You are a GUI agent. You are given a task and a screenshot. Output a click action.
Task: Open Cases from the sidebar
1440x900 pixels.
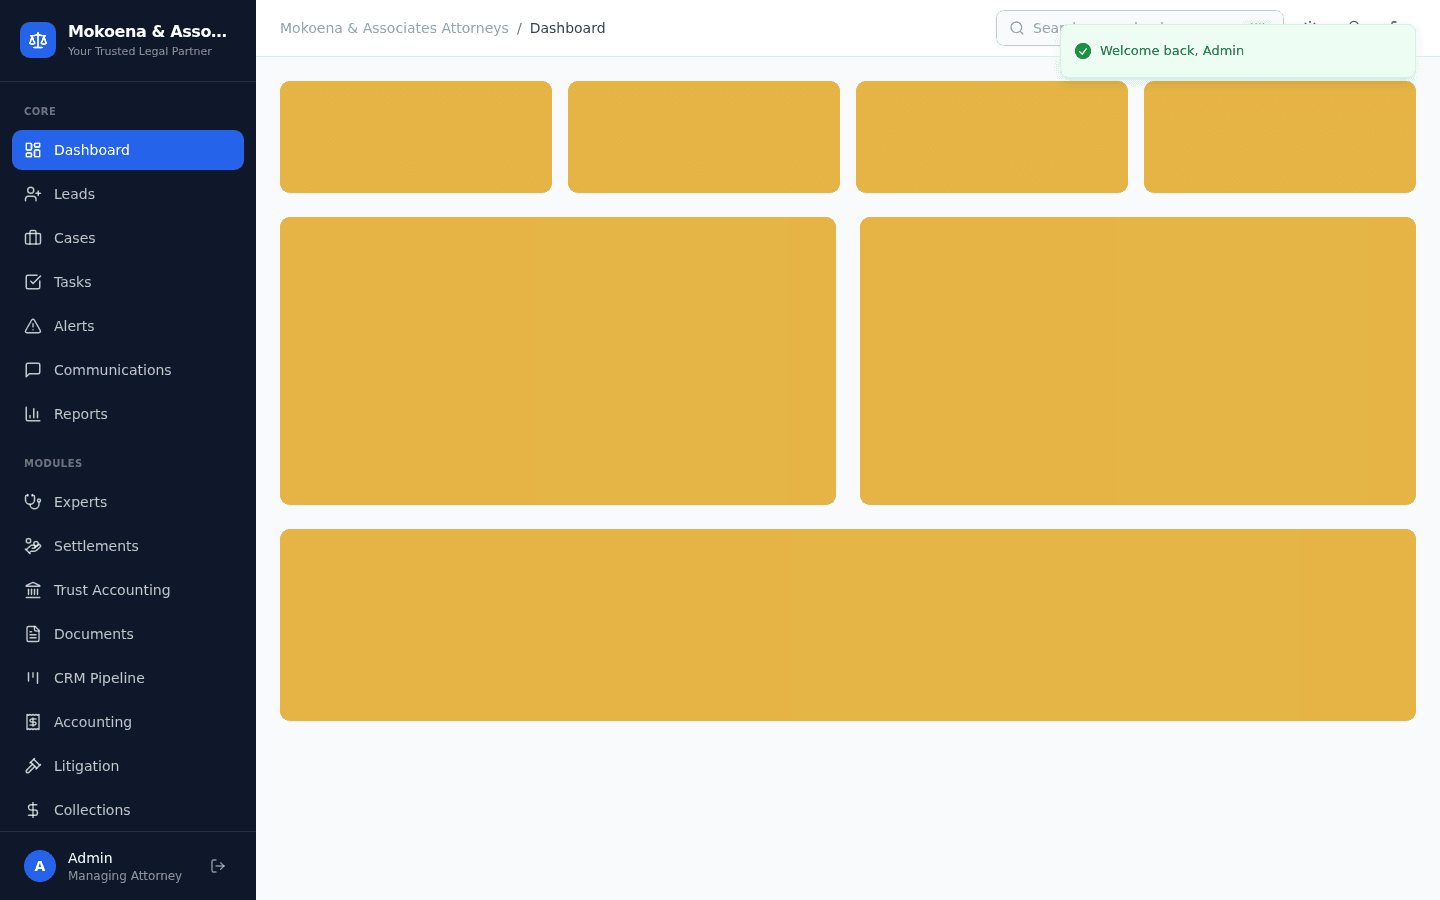128,238
